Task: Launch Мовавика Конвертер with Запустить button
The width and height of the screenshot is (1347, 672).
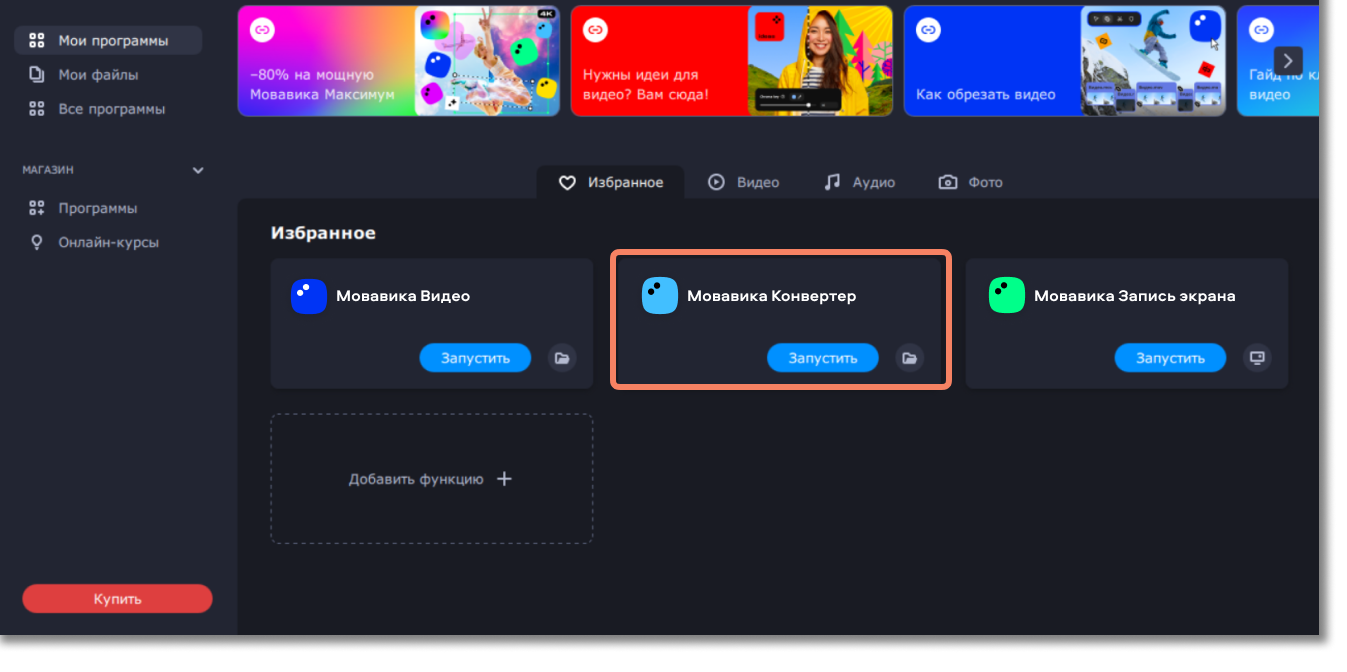Action: point(822,358)
